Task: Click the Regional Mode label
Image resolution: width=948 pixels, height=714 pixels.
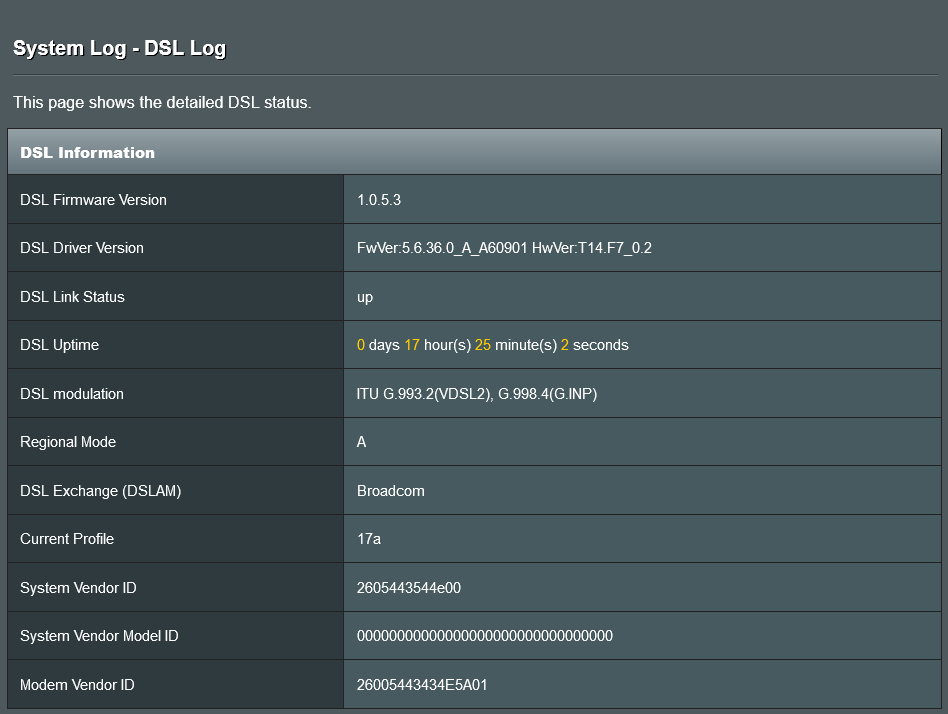Action: (x=68, y=442)
